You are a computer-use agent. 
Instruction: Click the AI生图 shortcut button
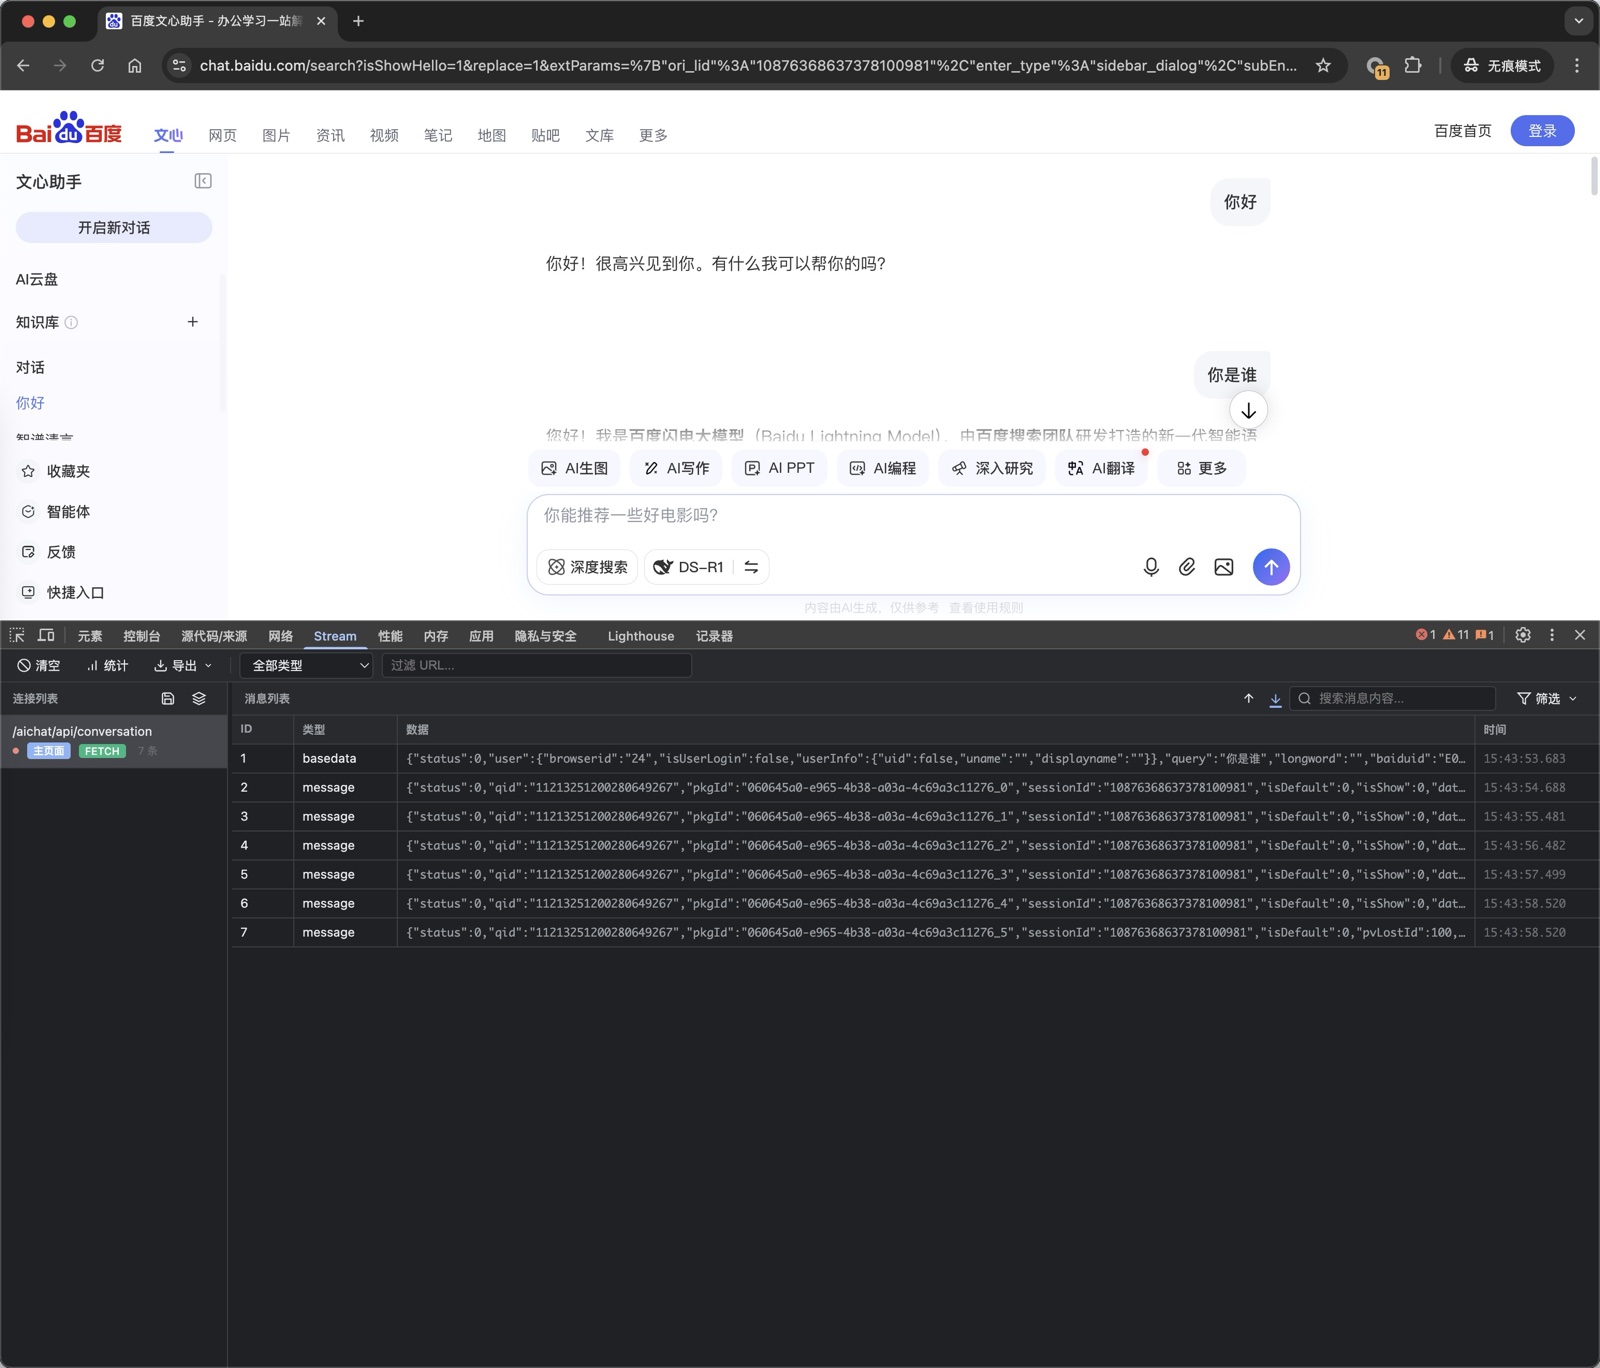coord(575,468)
